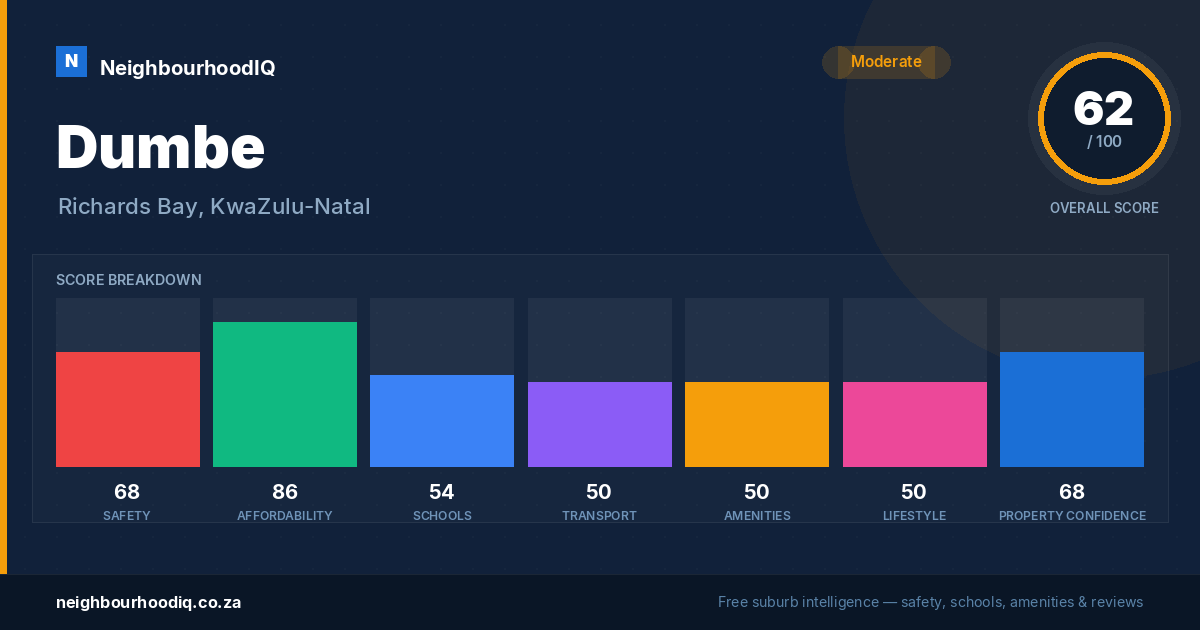Select the purple Transport bar
The height and width of the screenshot is (630, 1200).
(x=600, y=424)
